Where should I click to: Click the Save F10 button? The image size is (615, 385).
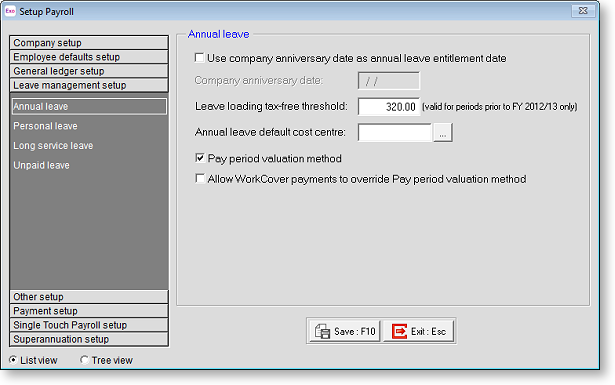point(344,331)
